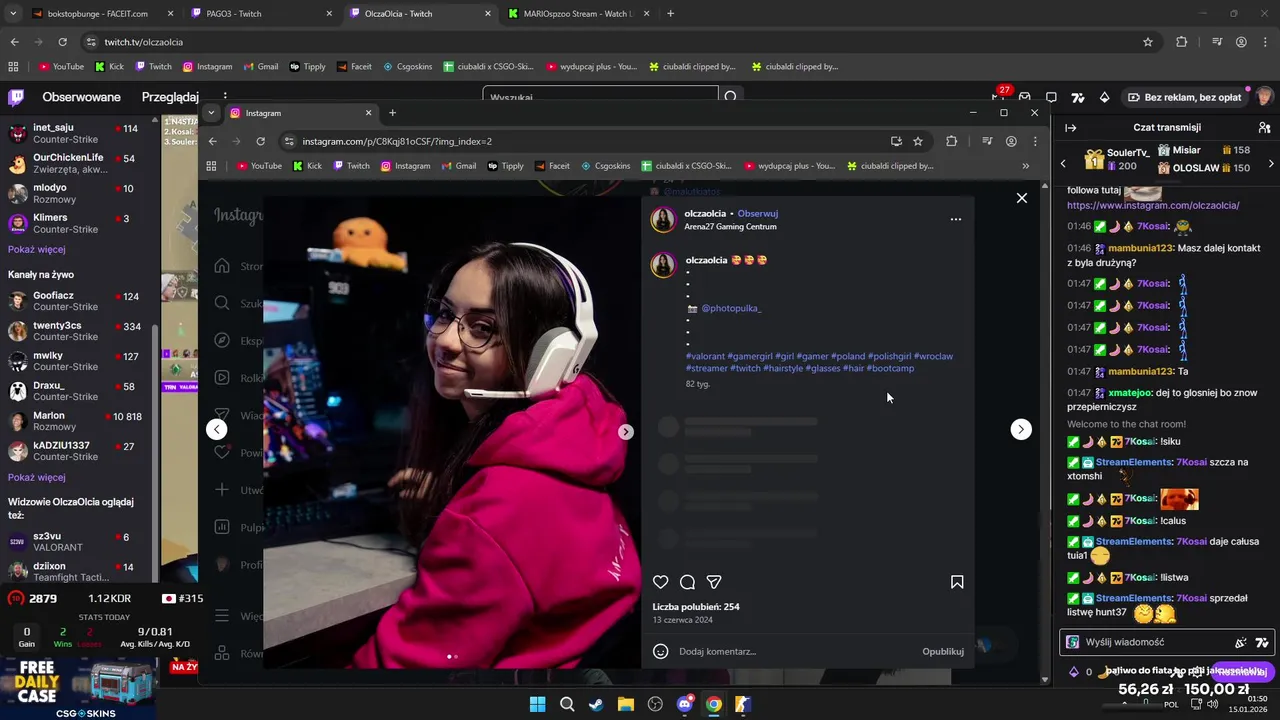Open new tab in Instagram window
Screen dimensions: 1280x720
(x=392, y=113)
